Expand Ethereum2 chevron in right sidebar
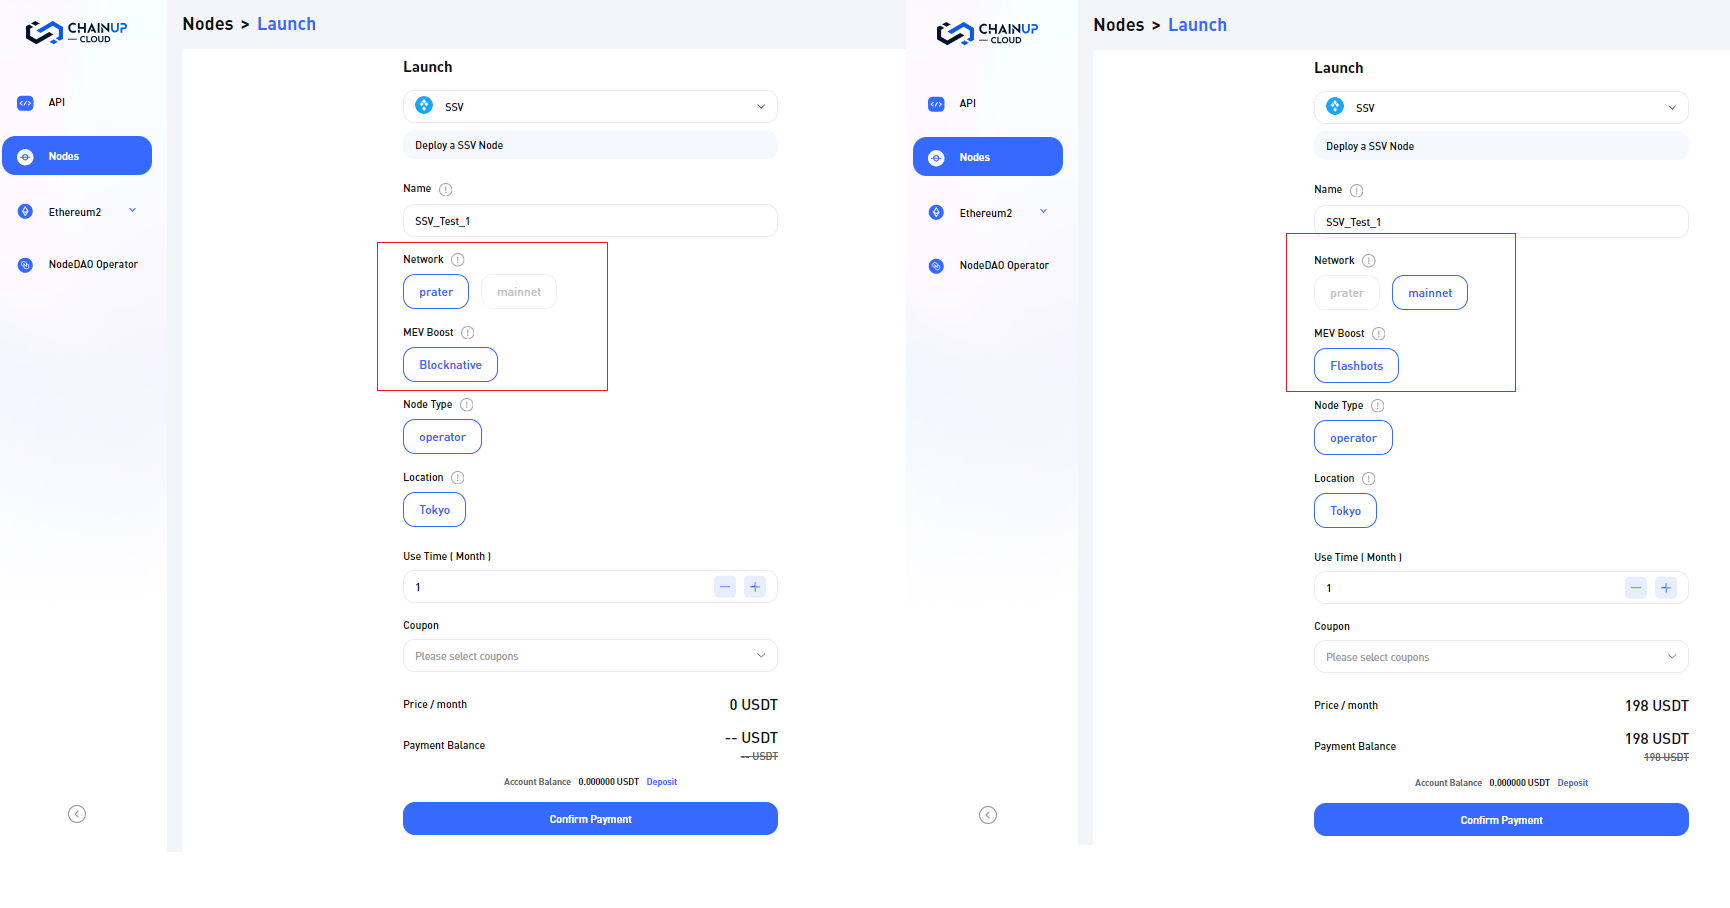This screenshot has height=908, width=1730. pos(1044,212)
